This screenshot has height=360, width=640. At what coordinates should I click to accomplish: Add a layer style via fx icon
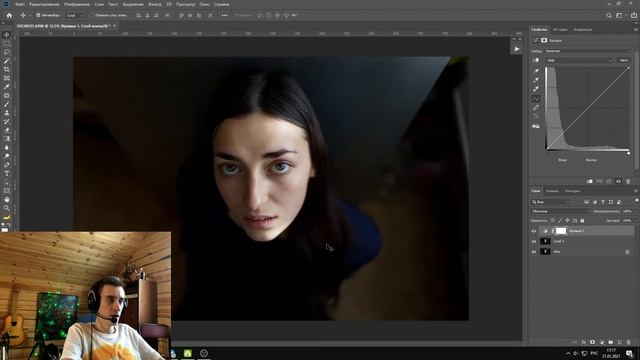[584, 342]
